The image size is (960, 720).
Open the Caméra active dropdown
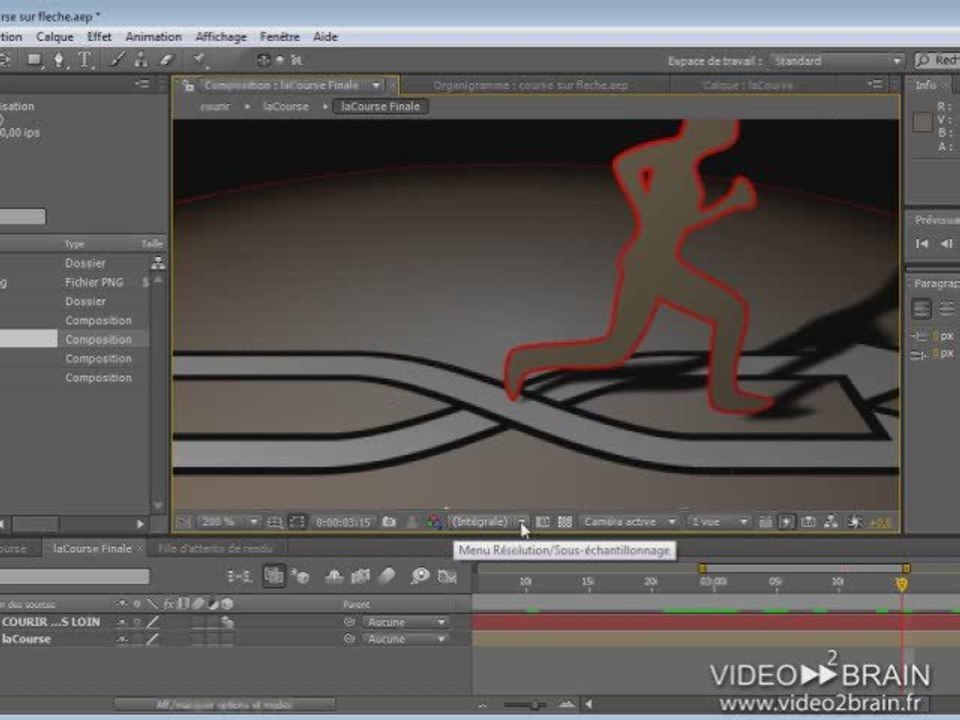click(x=629, y=522)
